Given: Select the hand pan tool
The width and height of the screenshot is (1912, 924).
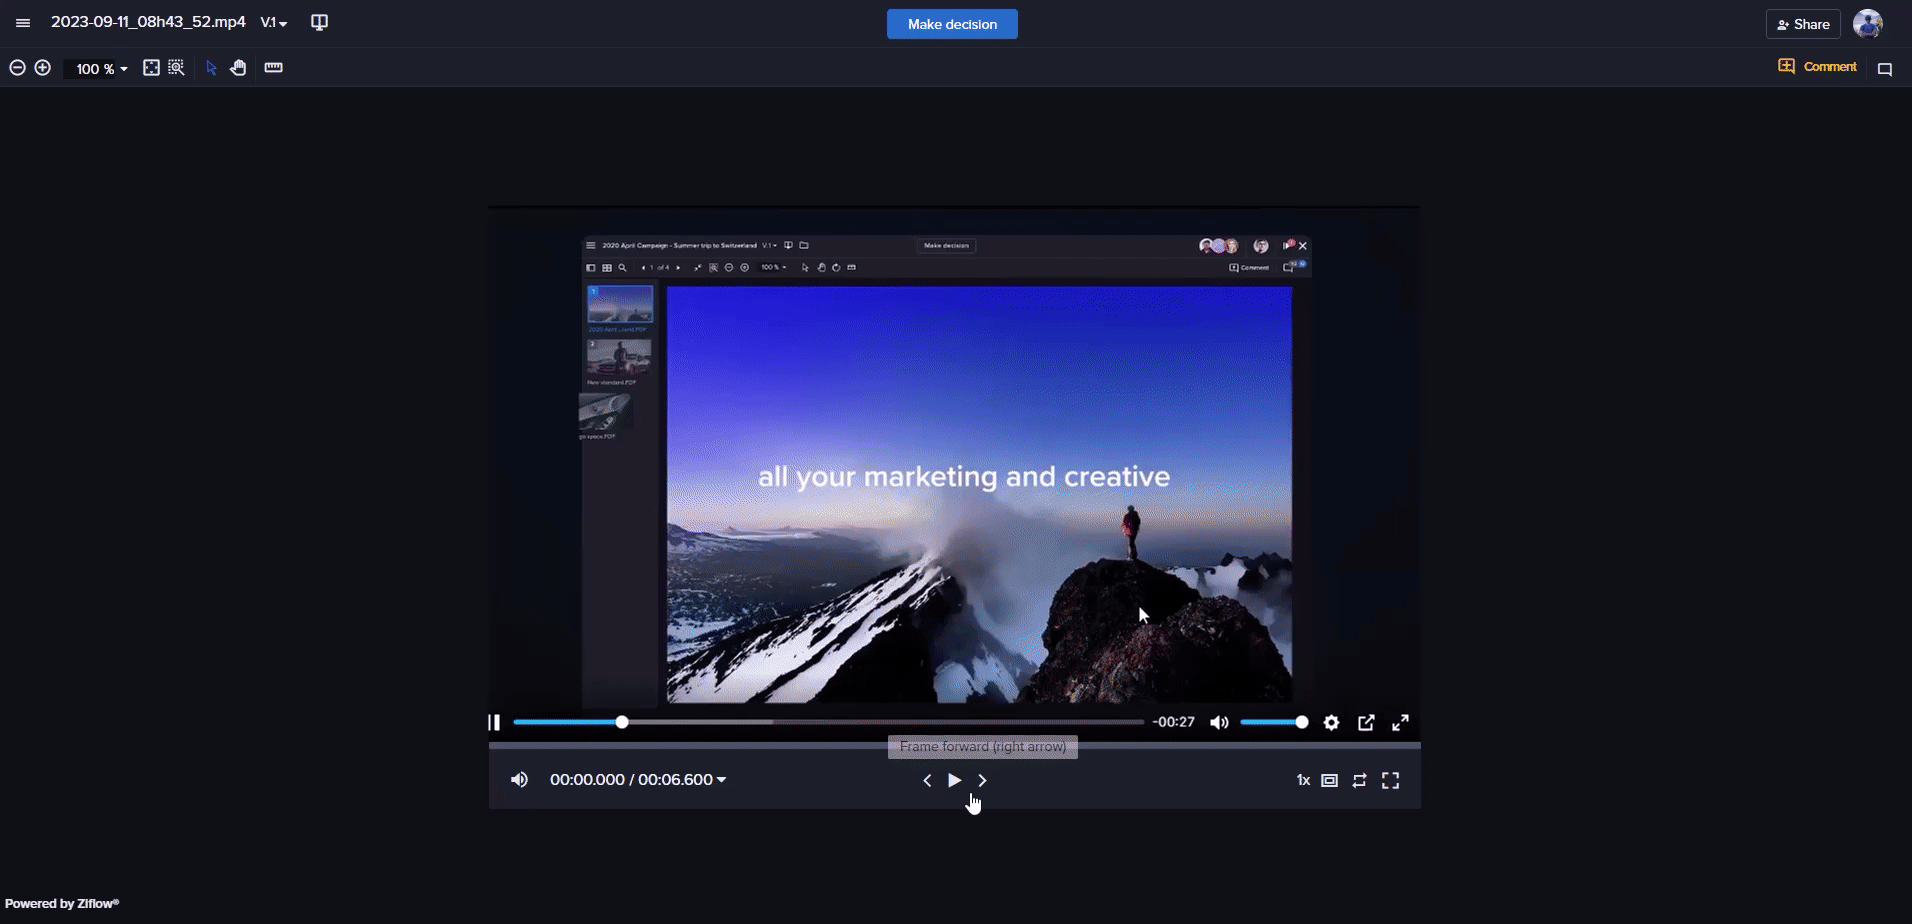Looking at the screenshot, I should pos(238,68).
